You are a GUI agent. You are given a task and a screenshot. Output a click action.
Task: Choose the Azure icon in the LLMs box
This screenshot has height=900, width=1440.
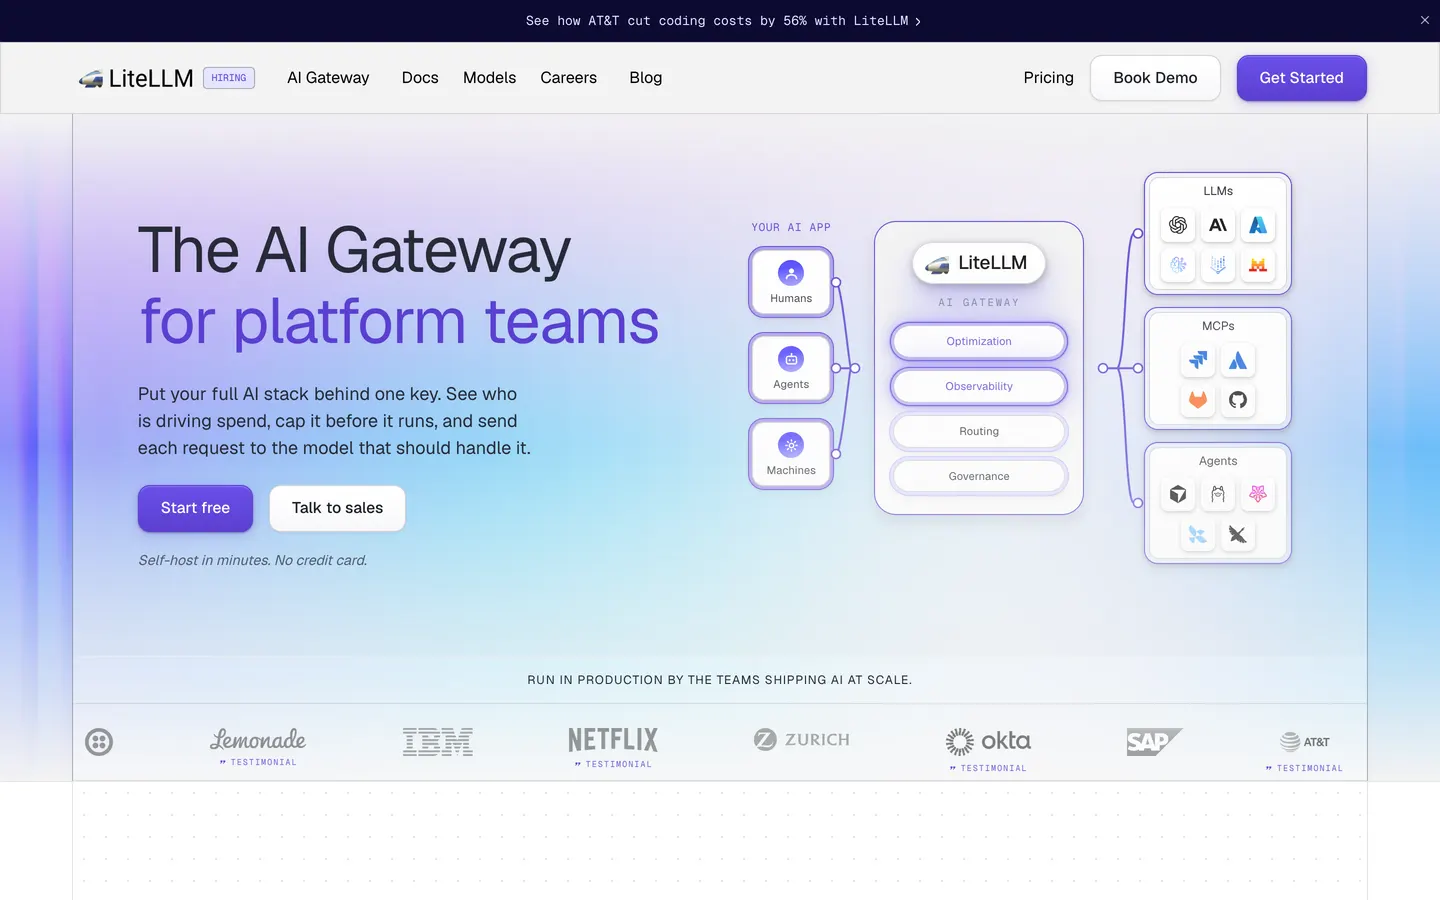tap(1258, 225)
